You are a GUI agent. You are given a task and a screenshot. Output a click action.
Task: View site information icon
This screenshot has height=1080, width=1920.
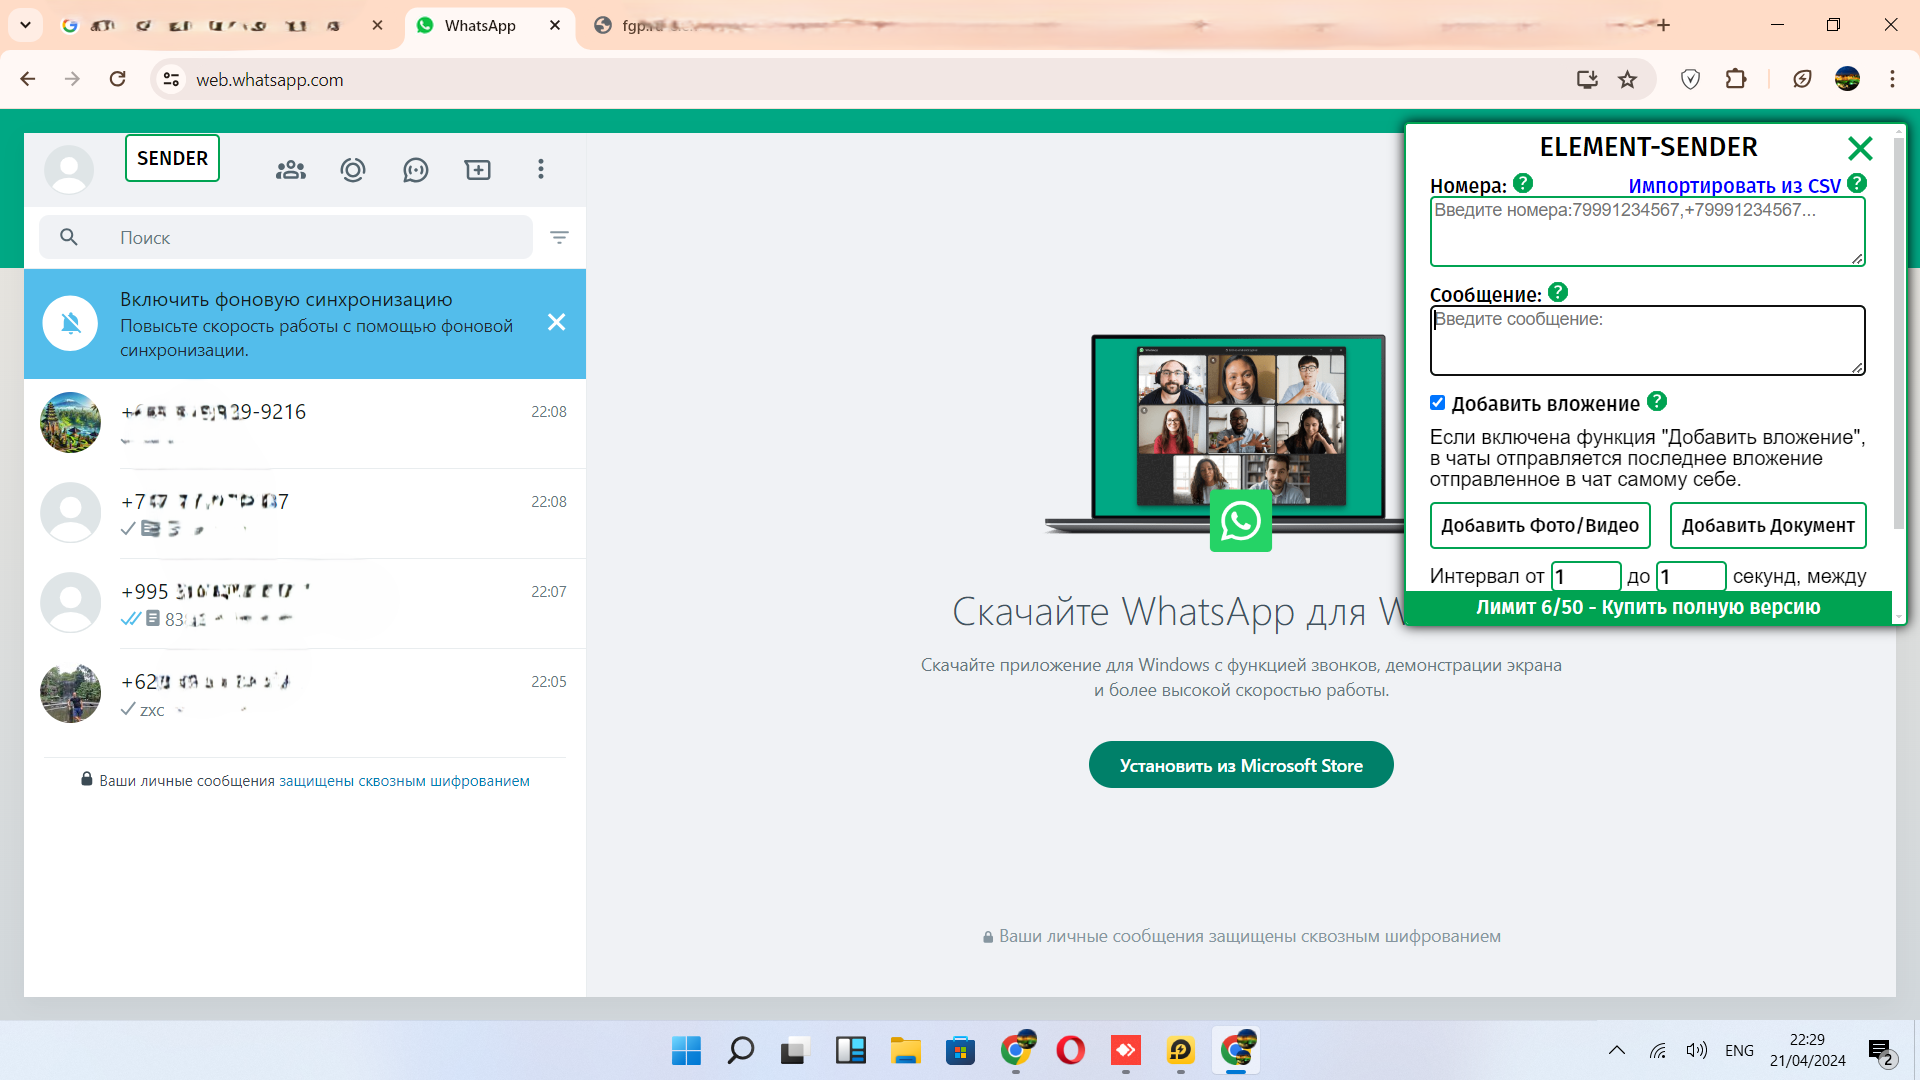(x=171, y=79)
